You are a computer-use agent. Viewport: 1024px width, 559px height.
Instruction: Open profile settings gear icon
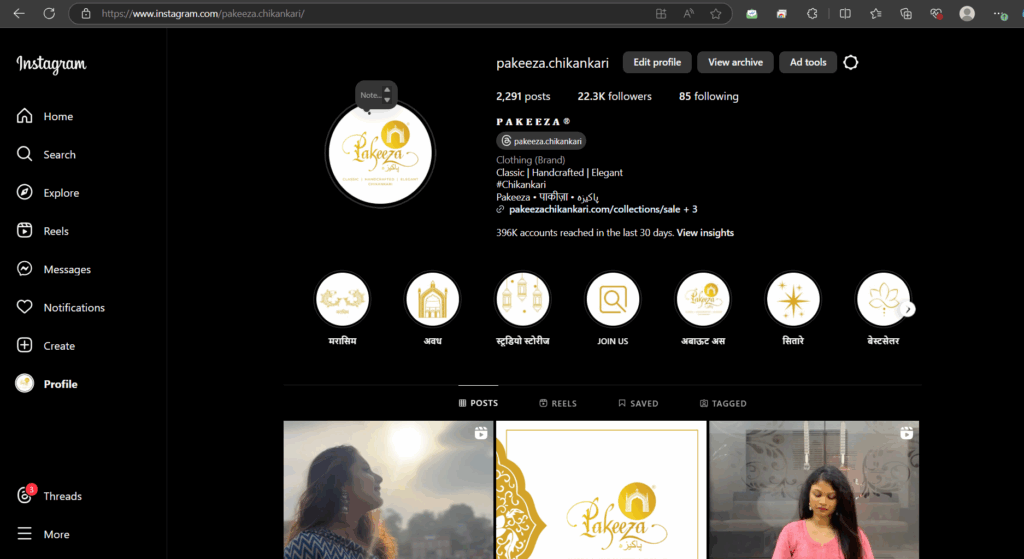[850, 62]
